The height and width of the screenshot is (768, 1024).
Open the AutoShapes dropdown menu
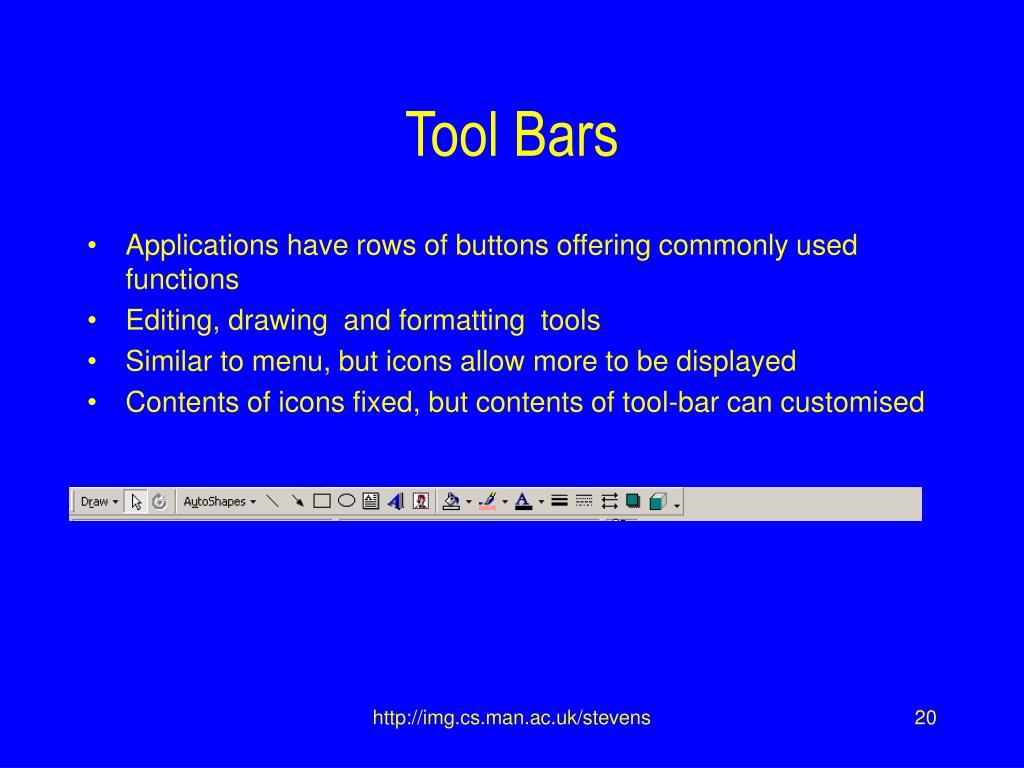pyautogui.click(x=219, y=502)
